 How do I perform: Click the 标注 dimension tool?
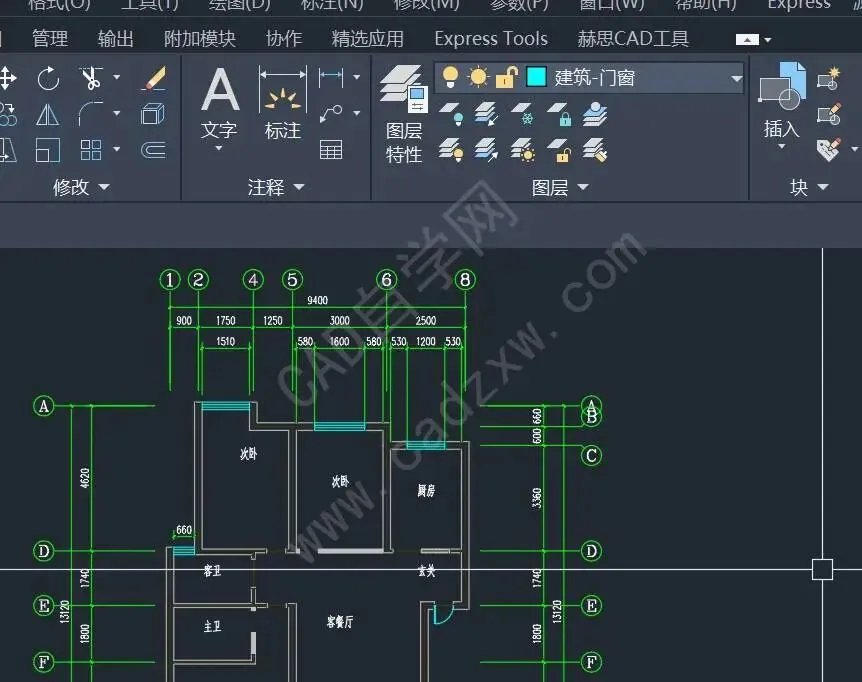coord(283,104)
